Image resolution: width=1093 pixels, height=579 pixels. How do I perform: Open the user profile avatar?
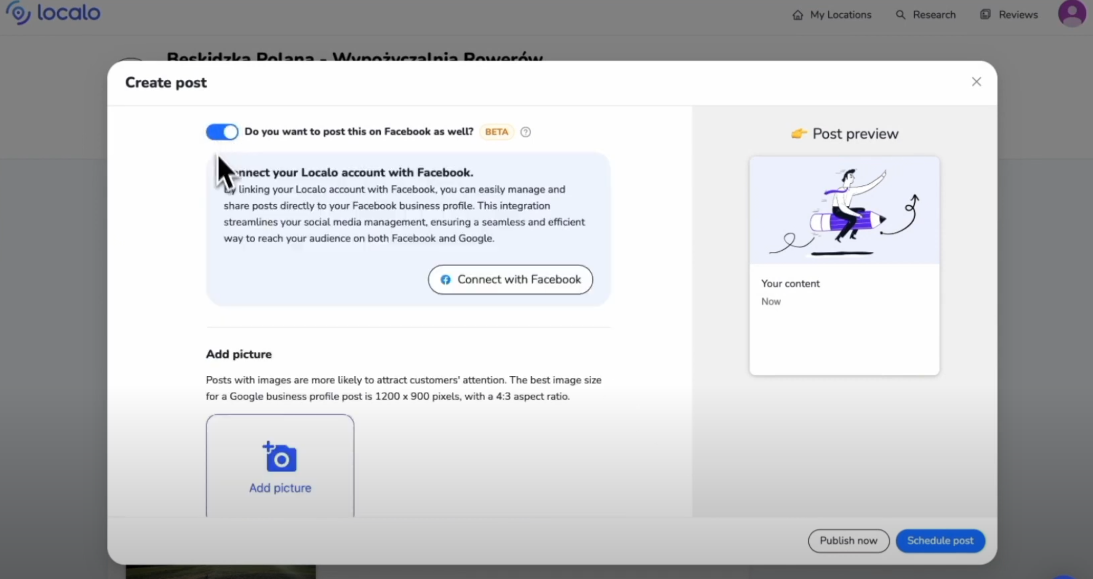pos(1071,14)
